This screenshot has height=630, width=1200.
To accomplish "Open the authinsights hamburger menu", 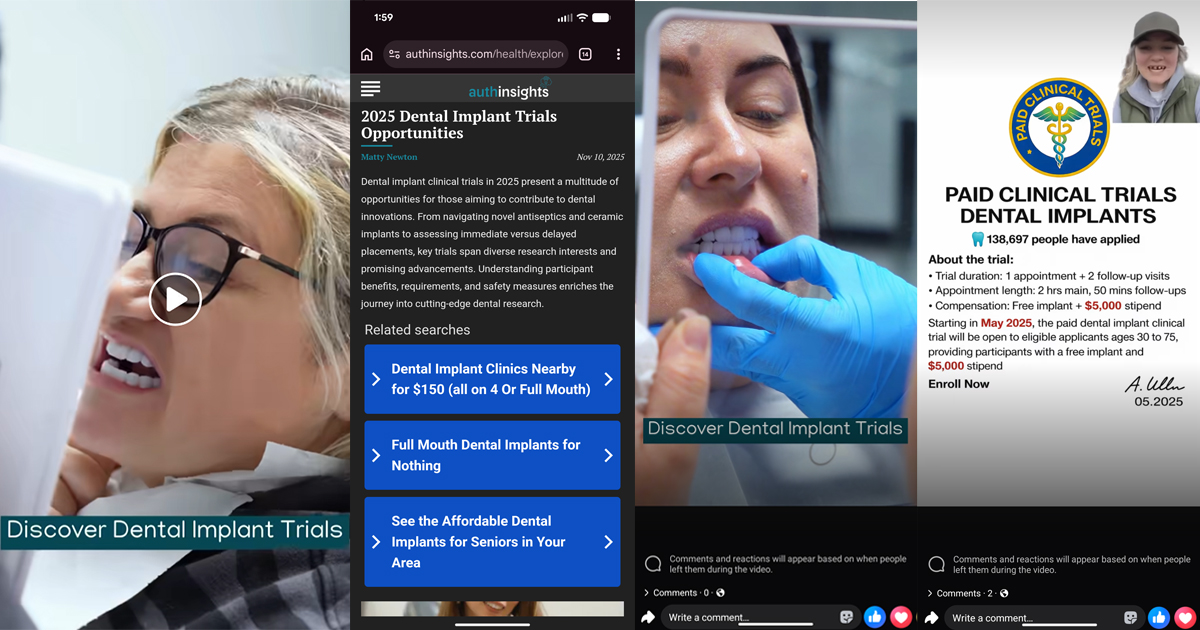I will coord(370,88).
